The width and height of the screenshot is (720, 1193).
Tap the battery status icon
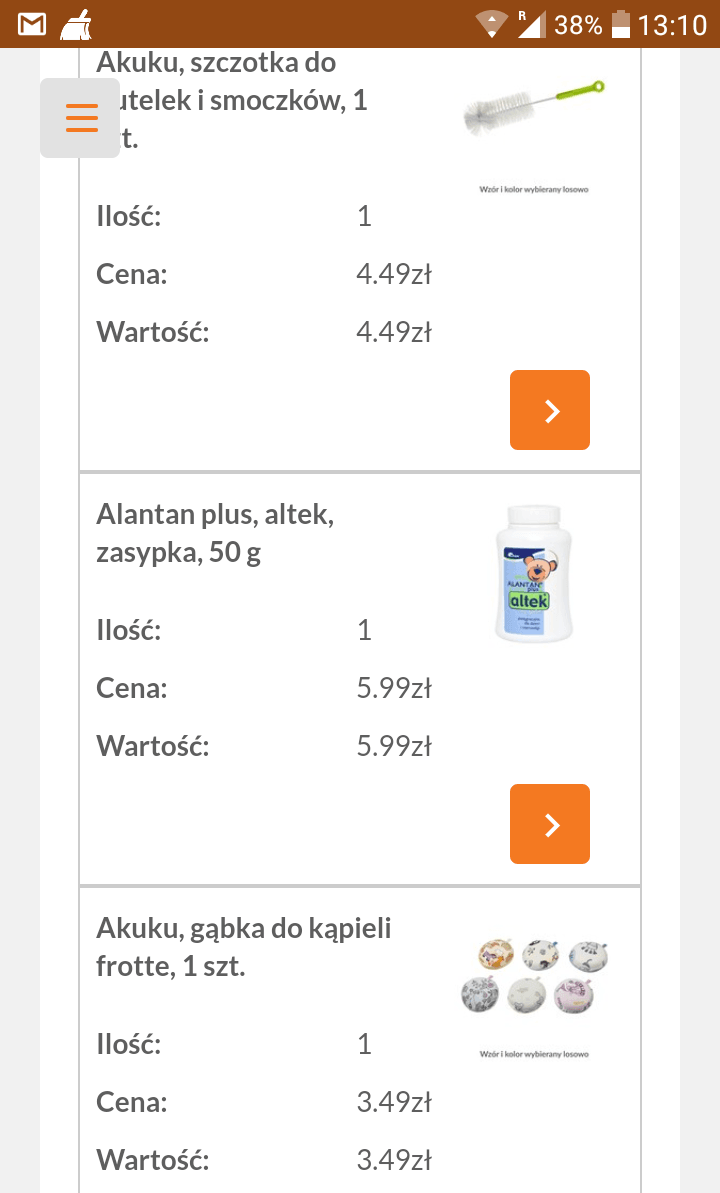(x=621, y=24)
